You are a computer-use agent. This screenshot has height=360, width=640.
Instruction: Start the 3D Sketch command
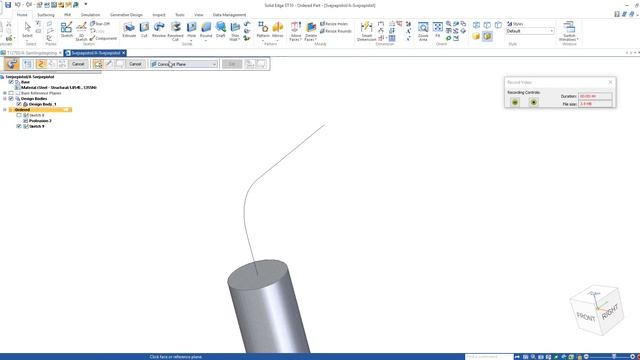pyautogui.click(x=81, y=31)
